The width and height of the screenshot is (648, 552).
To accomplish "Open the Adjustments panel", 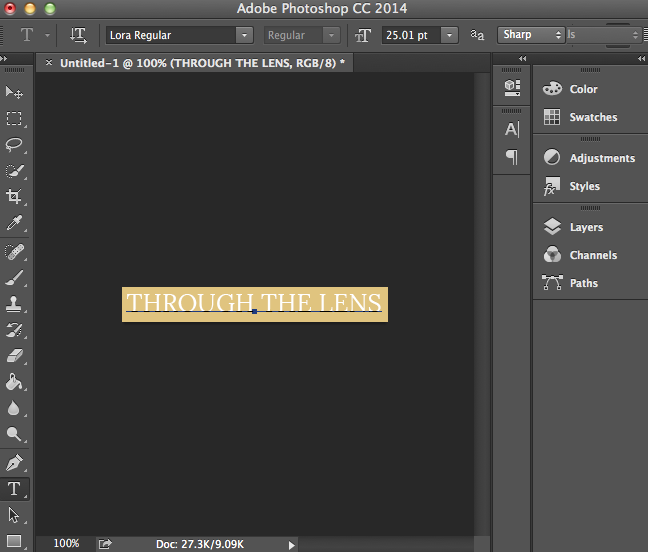I will tap(590, 158).
